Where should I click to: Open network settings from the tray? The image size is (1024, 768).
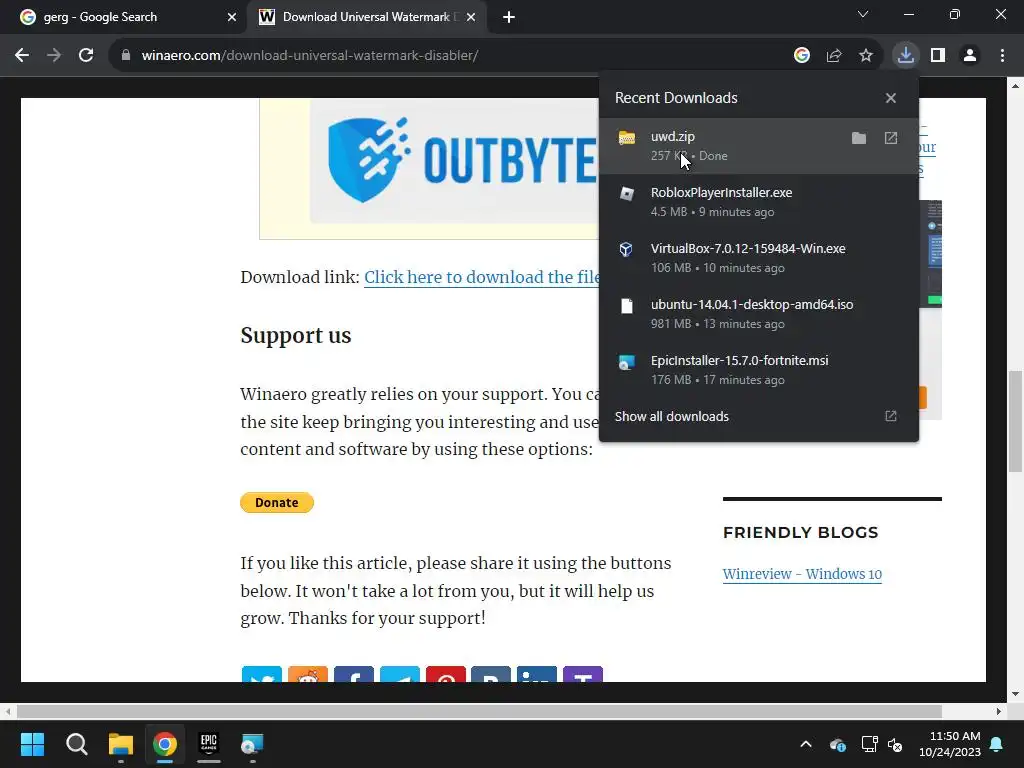click(x=869, y=744)
